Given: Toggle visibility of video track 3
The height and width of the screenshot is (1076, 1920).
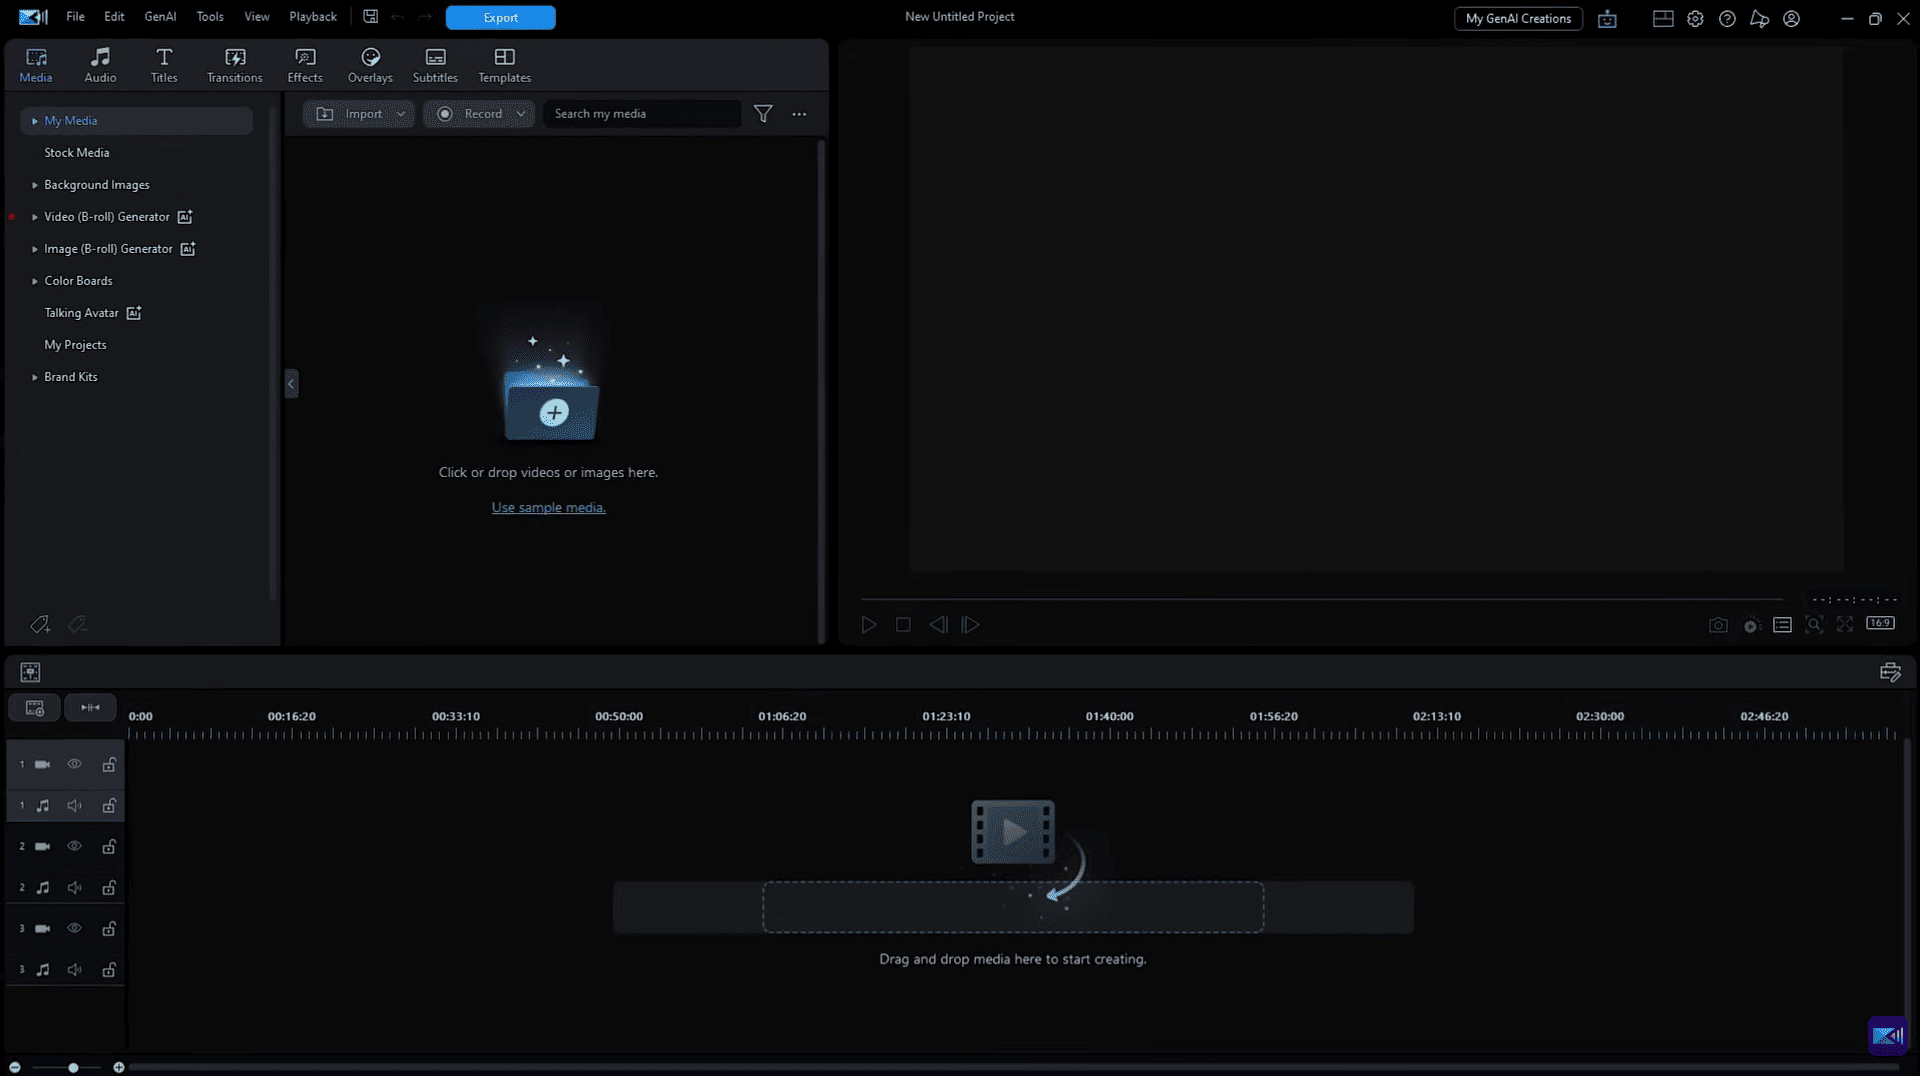Looking at the screenshot, I should (74, 929).
